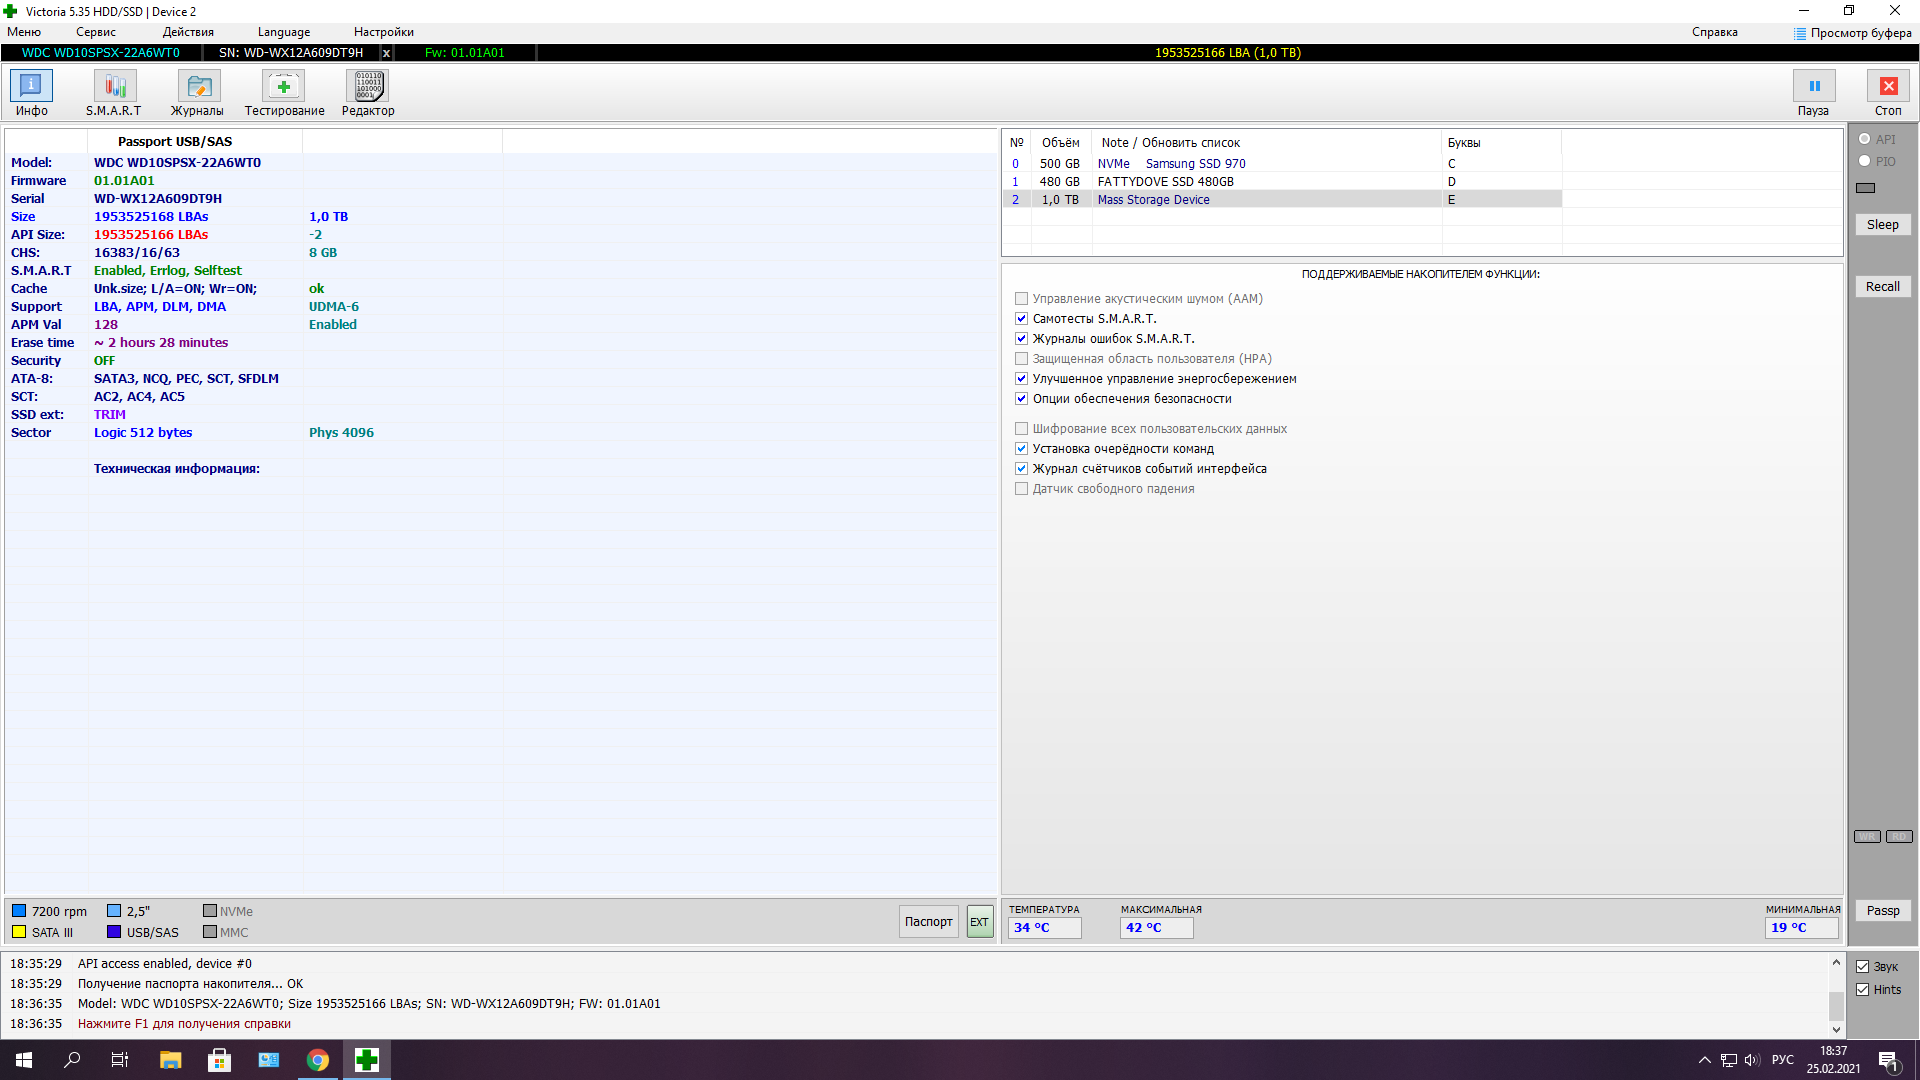Select the PIO radio button
The width and height of the screenshot is (1920, 1080).
coord(1865,161)
